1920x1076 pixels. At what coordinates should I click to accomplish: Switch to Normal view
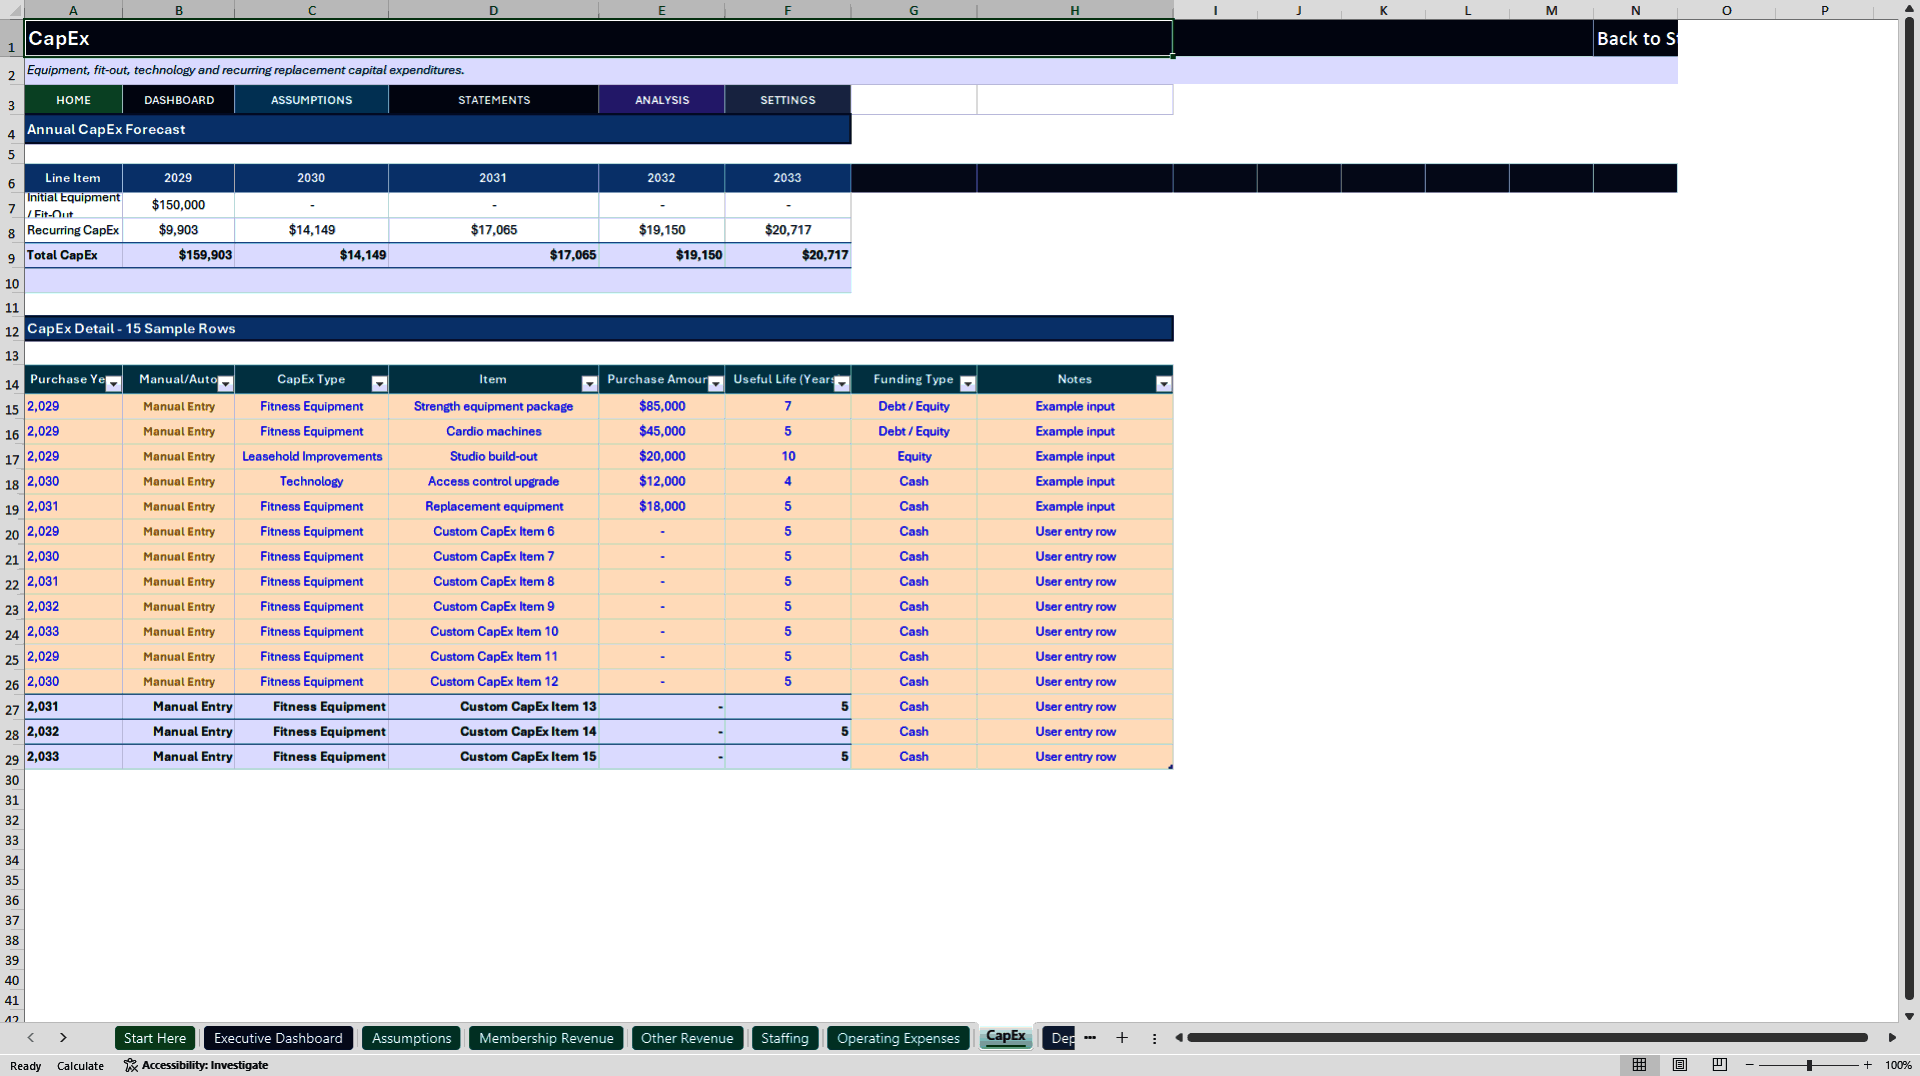tap(1639, 1065)
